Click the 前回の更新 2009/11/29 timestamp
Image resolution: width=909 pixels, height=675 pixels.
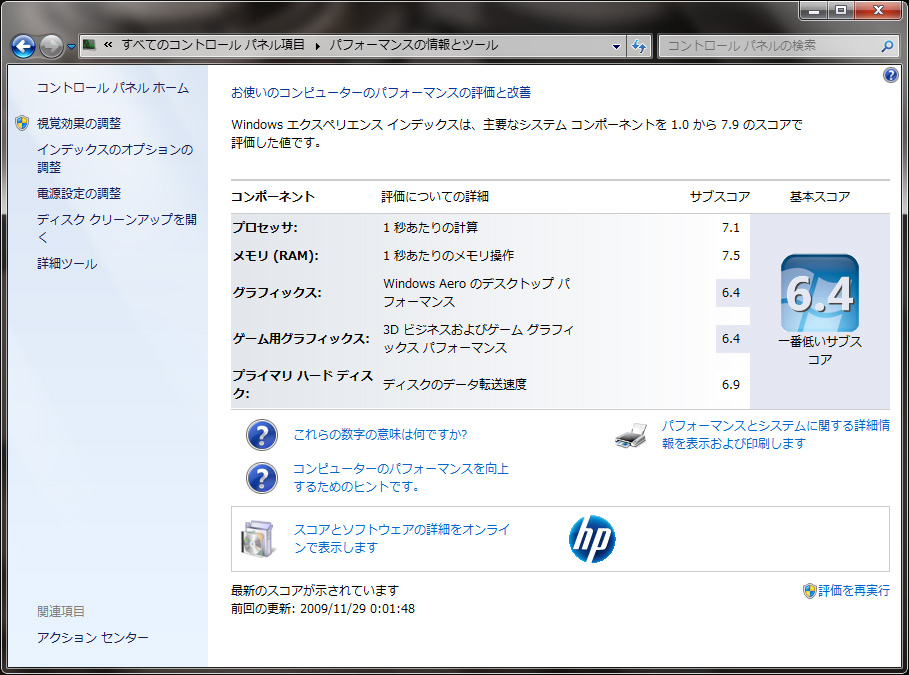tap(323, 609)
